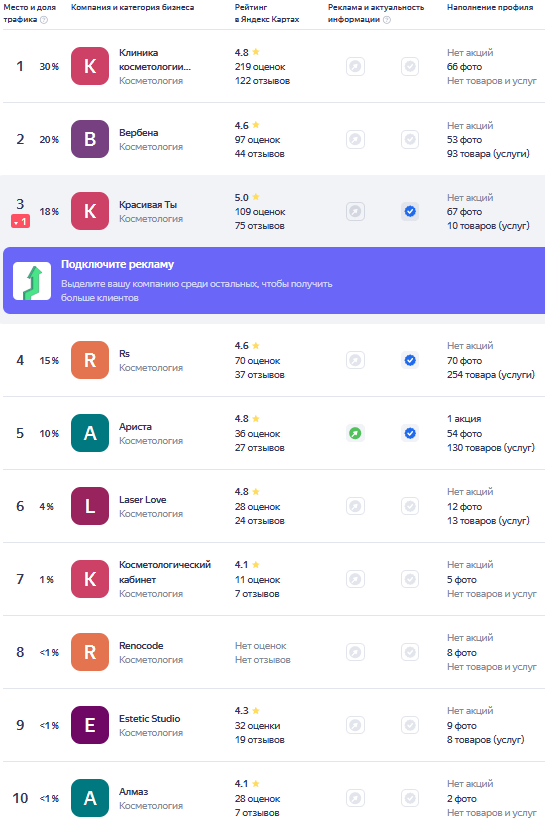Open the Estetic Studio avatar with letter E

(90, 725)
